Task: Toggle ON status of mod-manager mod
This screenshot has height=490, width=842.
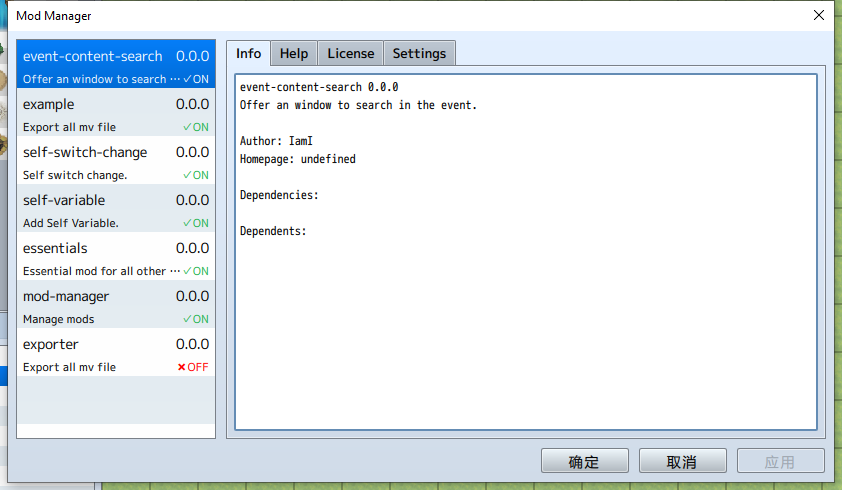Action: point(196,319)
